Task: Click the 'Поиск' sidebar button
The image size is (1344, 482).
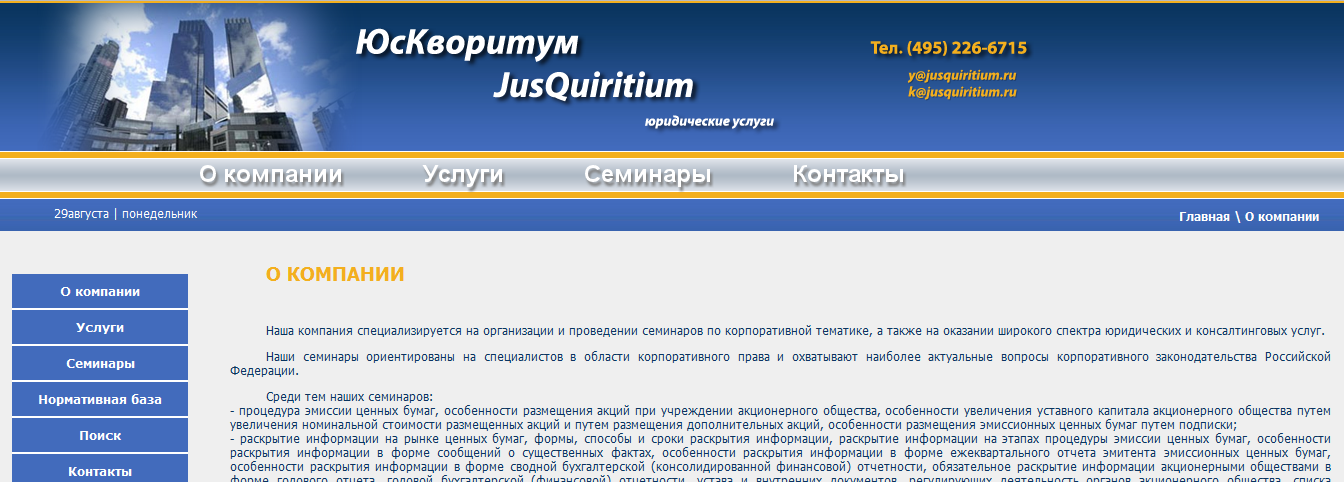Action: (x=100, y=435)
